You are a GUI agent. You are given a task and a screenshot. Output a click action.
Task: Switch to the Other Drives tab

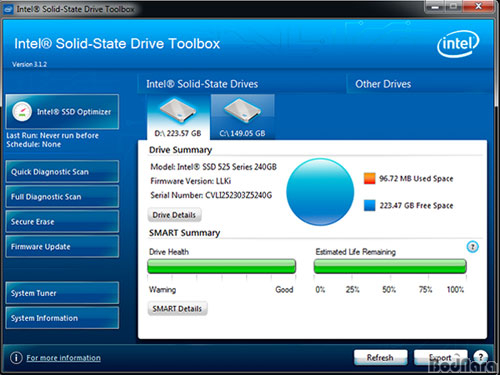coord(383,84)
